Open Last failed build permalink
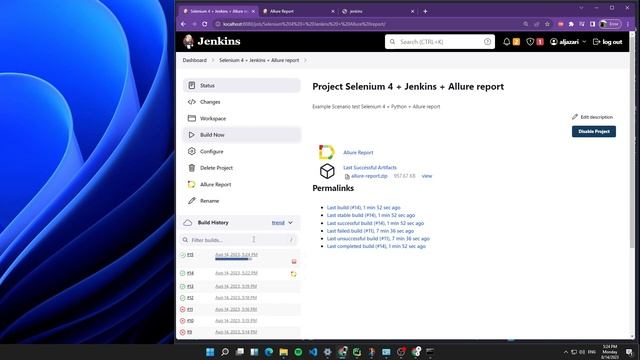The width and height of the screenshot is (640, 360). coord(370,231)
